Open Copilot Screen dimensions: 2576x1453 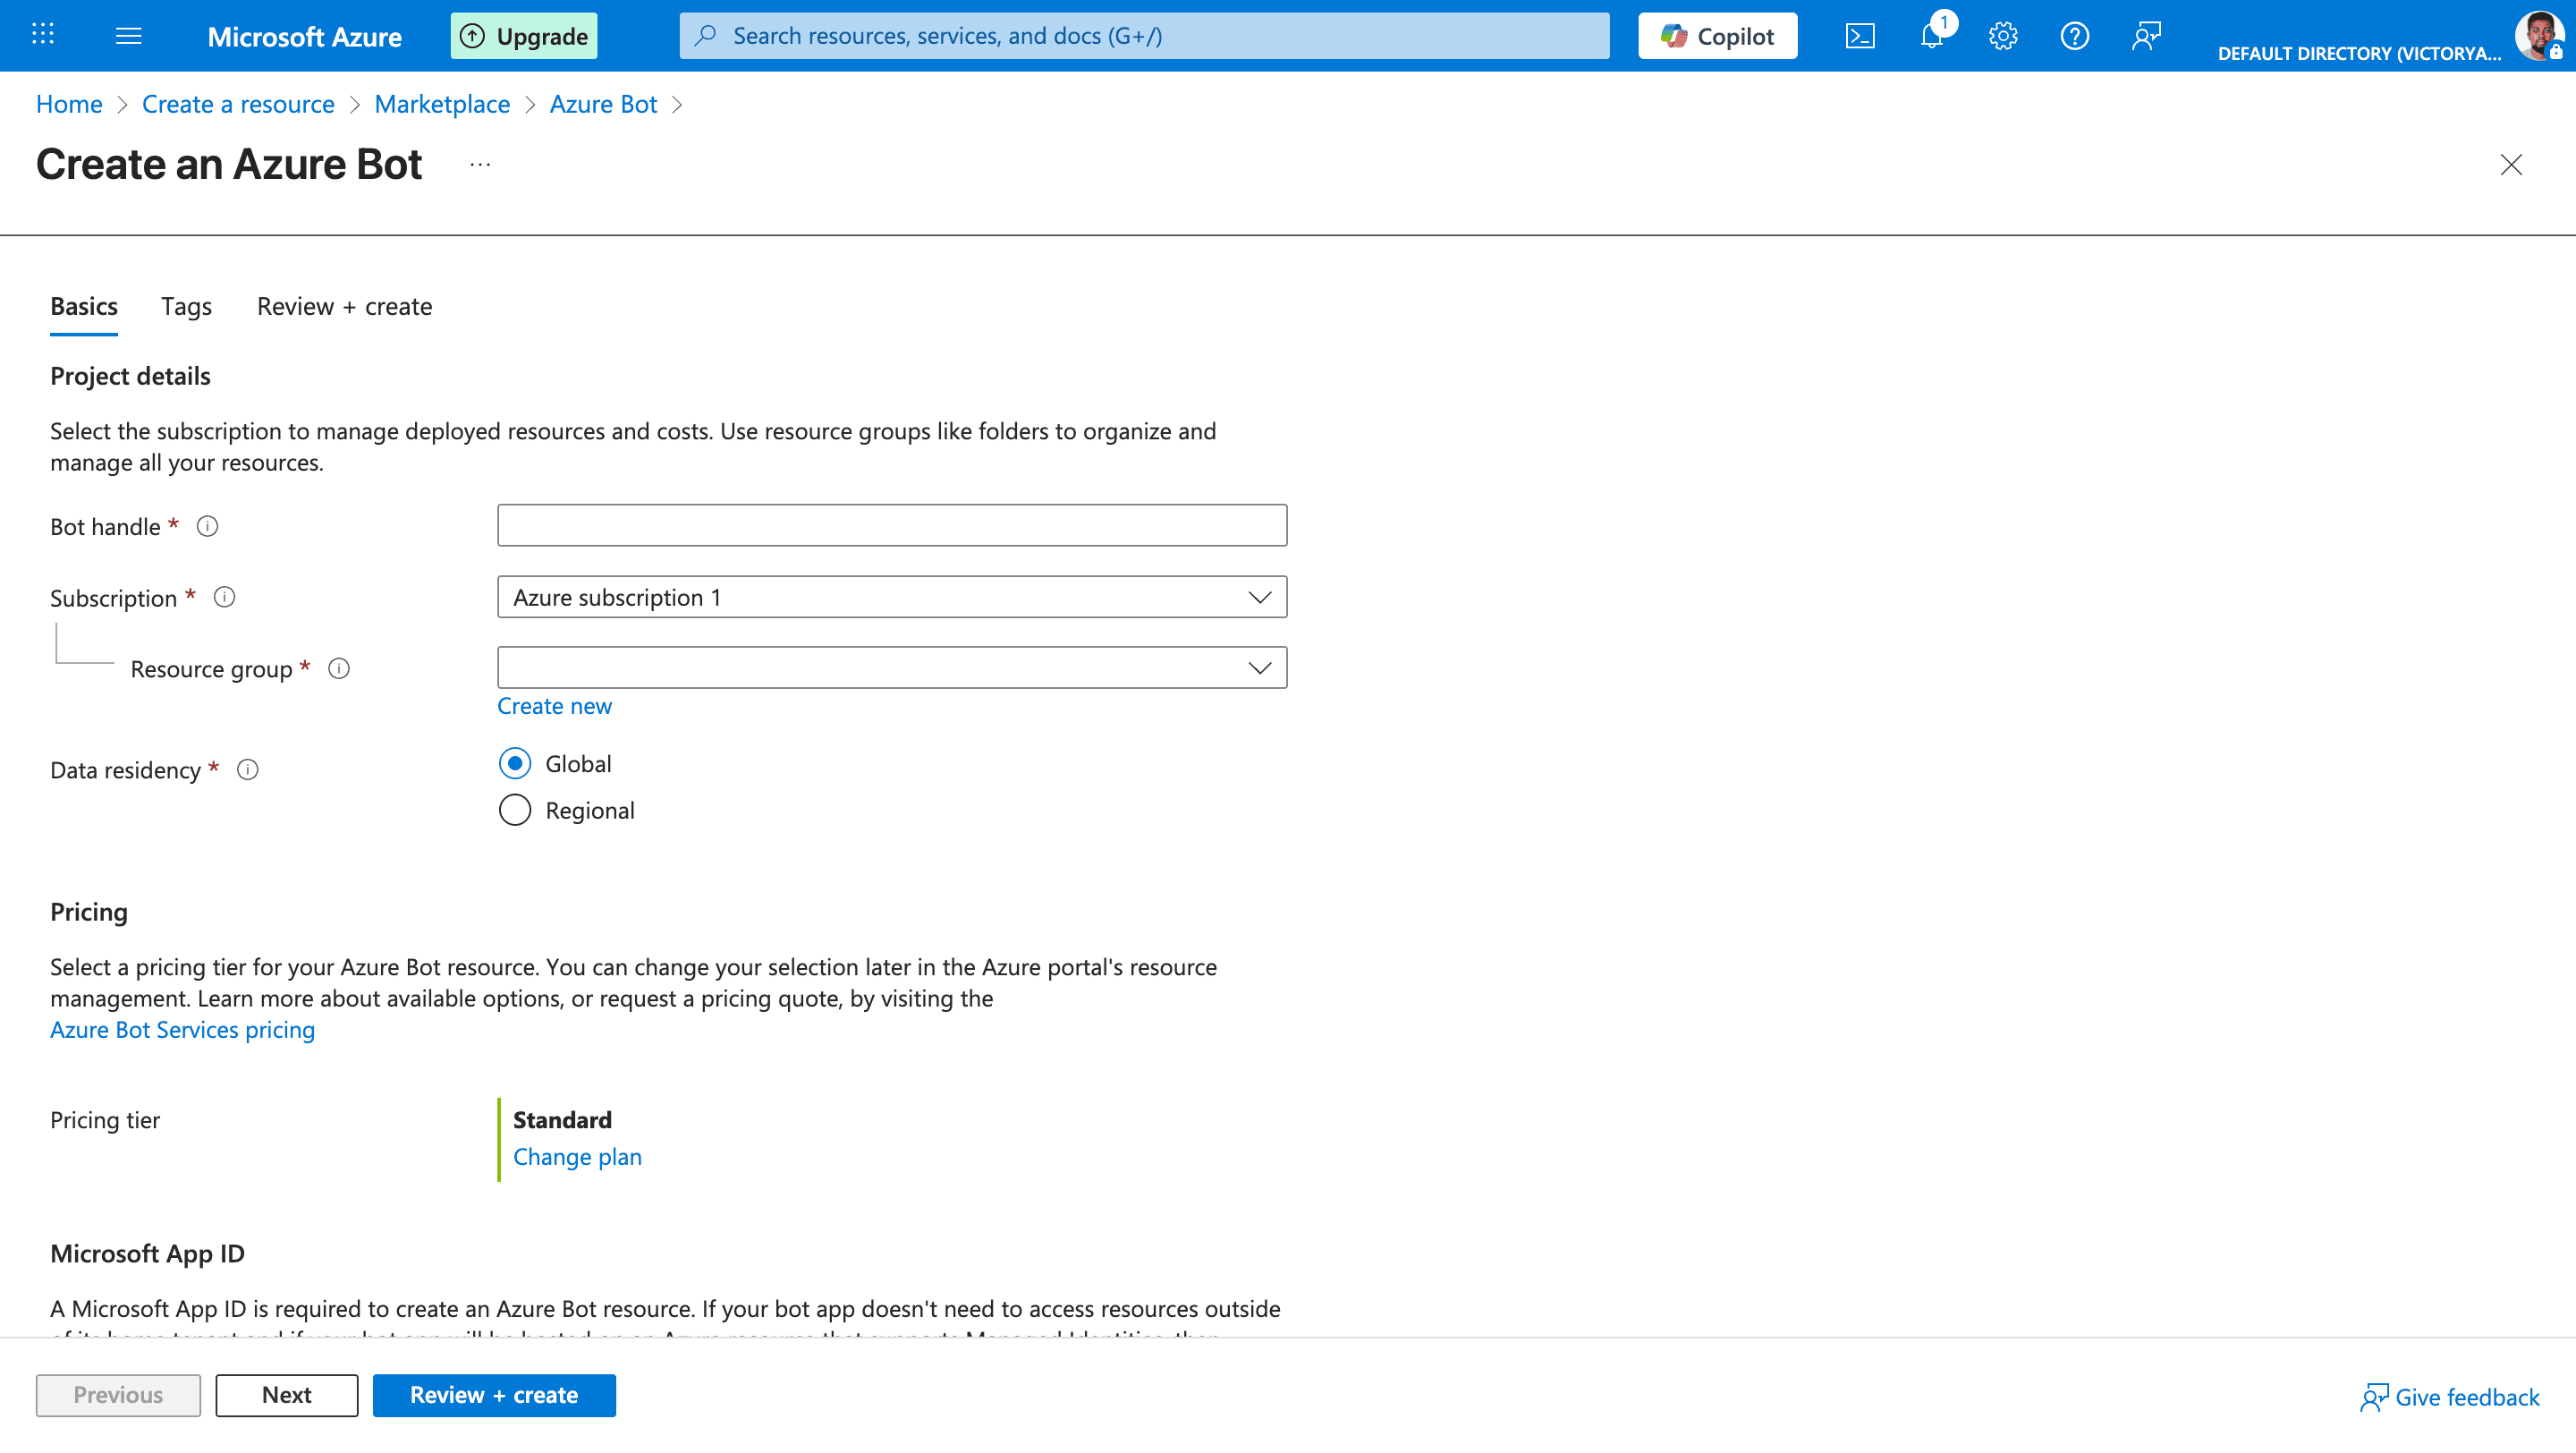[1717, 36]
